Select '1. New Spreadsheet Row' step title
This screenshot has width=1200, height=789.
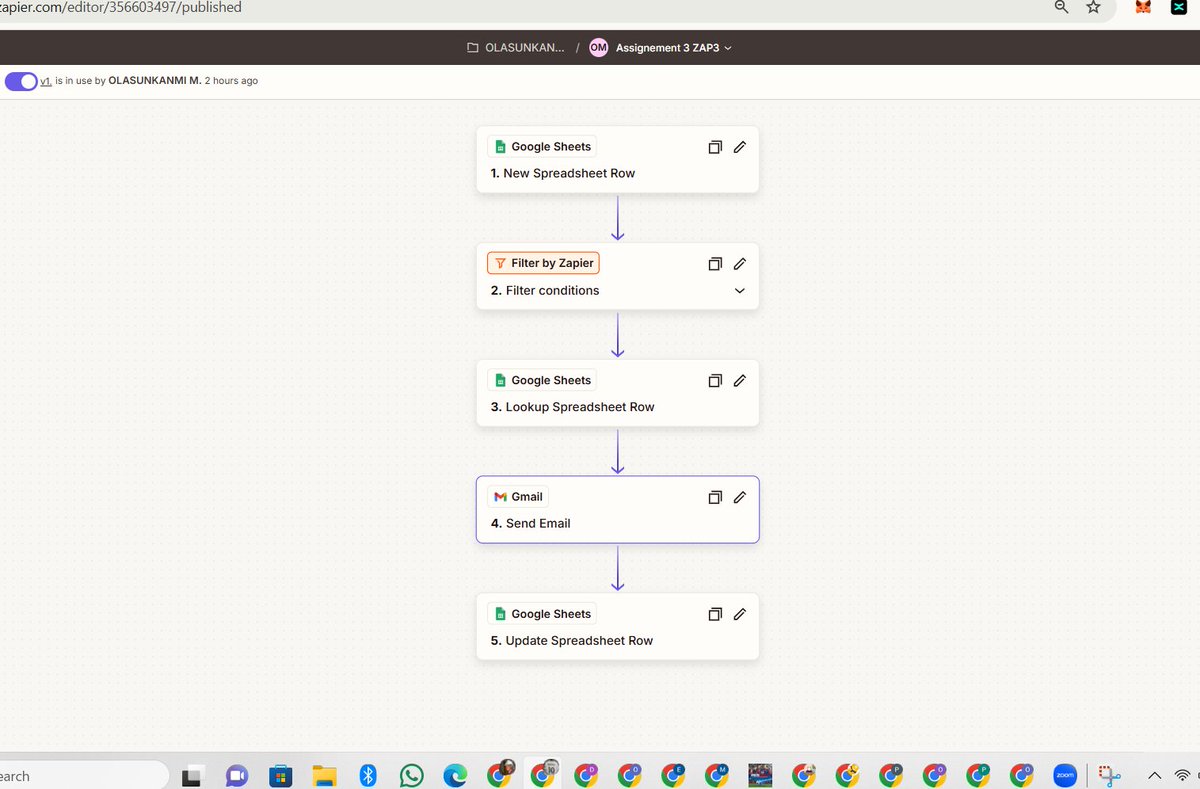pyautogui.click(x=563, y=173)
